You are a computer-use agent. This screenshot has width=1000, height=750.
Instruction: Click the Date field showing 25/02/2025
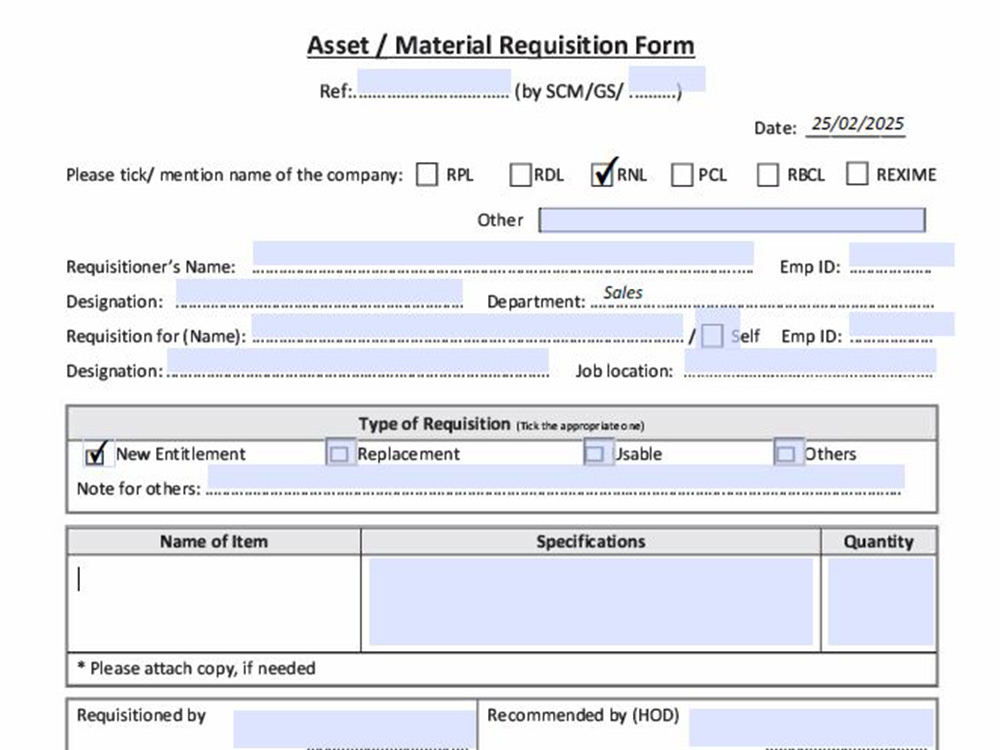coord(857,124)
